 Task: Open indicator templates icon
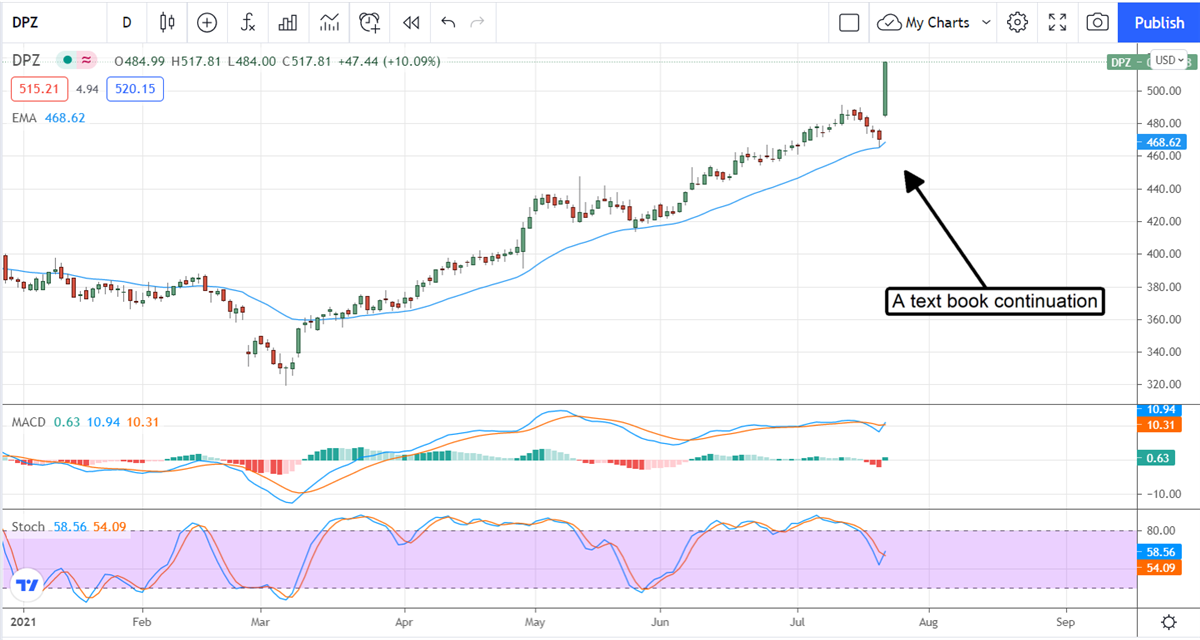[329, 22]
